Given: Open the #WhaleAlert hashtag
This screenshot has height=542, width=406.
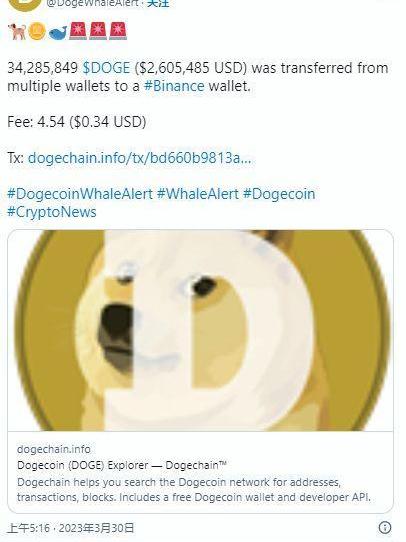Looking at the screenshot, I should pyautogui.click(x=198, y=194).
